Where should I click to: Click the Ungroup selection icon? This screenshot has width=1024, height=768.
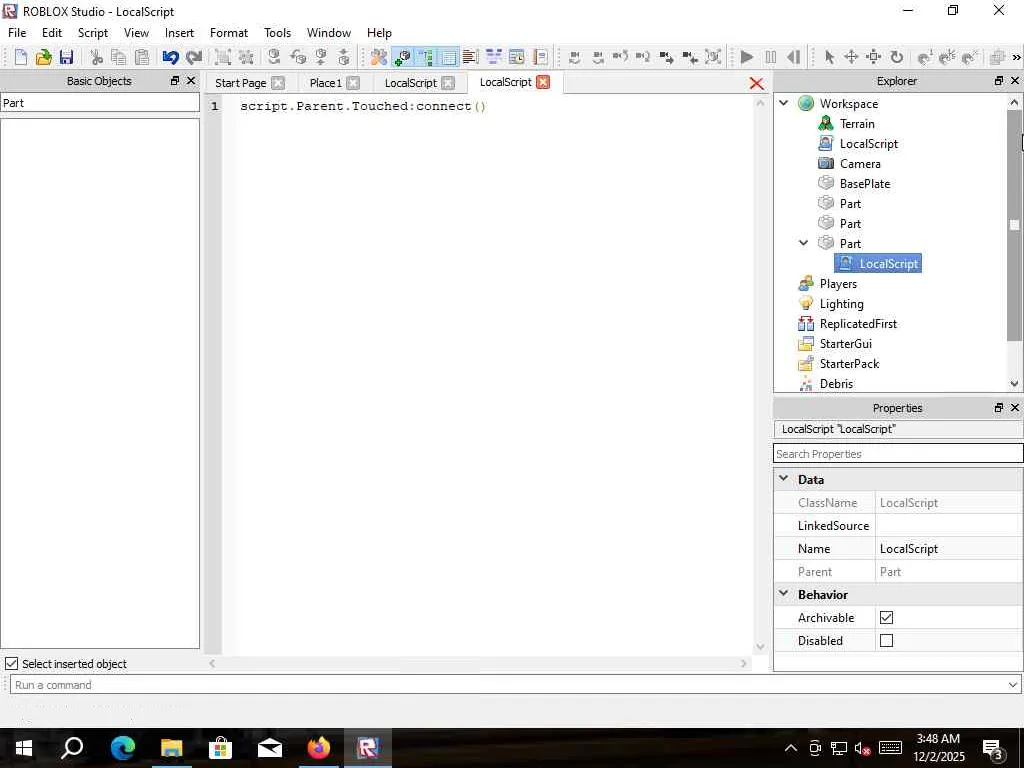[246, 57]
